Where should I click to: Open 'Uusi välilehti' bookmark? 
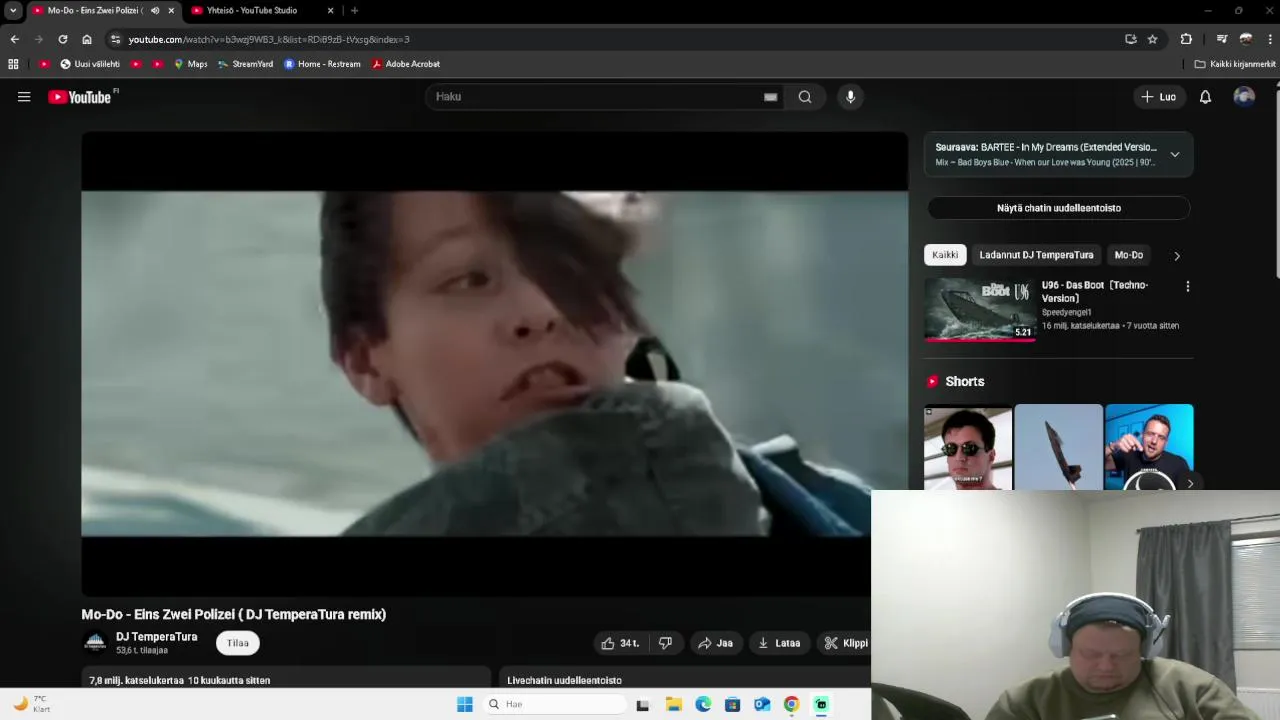pyautogui.click(x=90, y=64)
